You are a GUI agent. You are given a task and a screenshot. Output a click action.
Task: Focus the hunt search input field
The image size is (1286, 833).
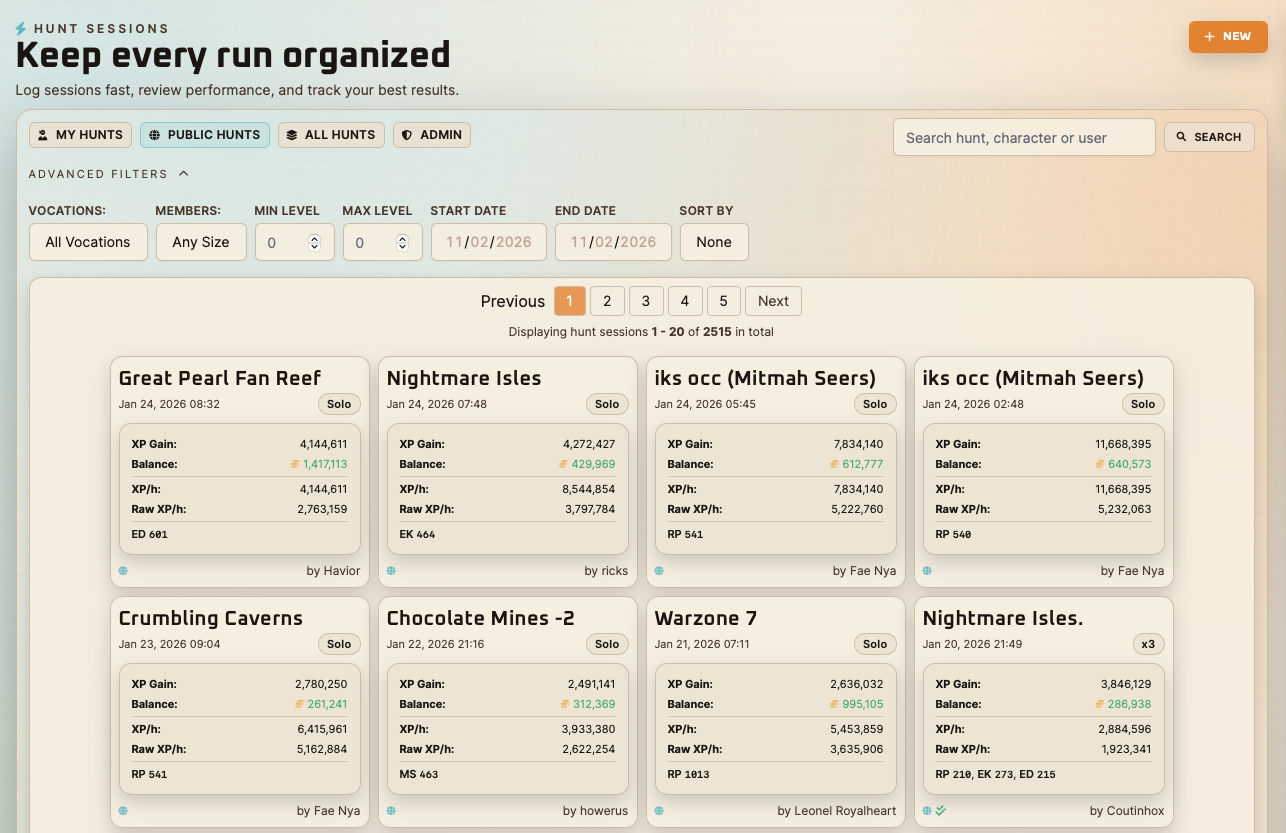coord(1023,138)
